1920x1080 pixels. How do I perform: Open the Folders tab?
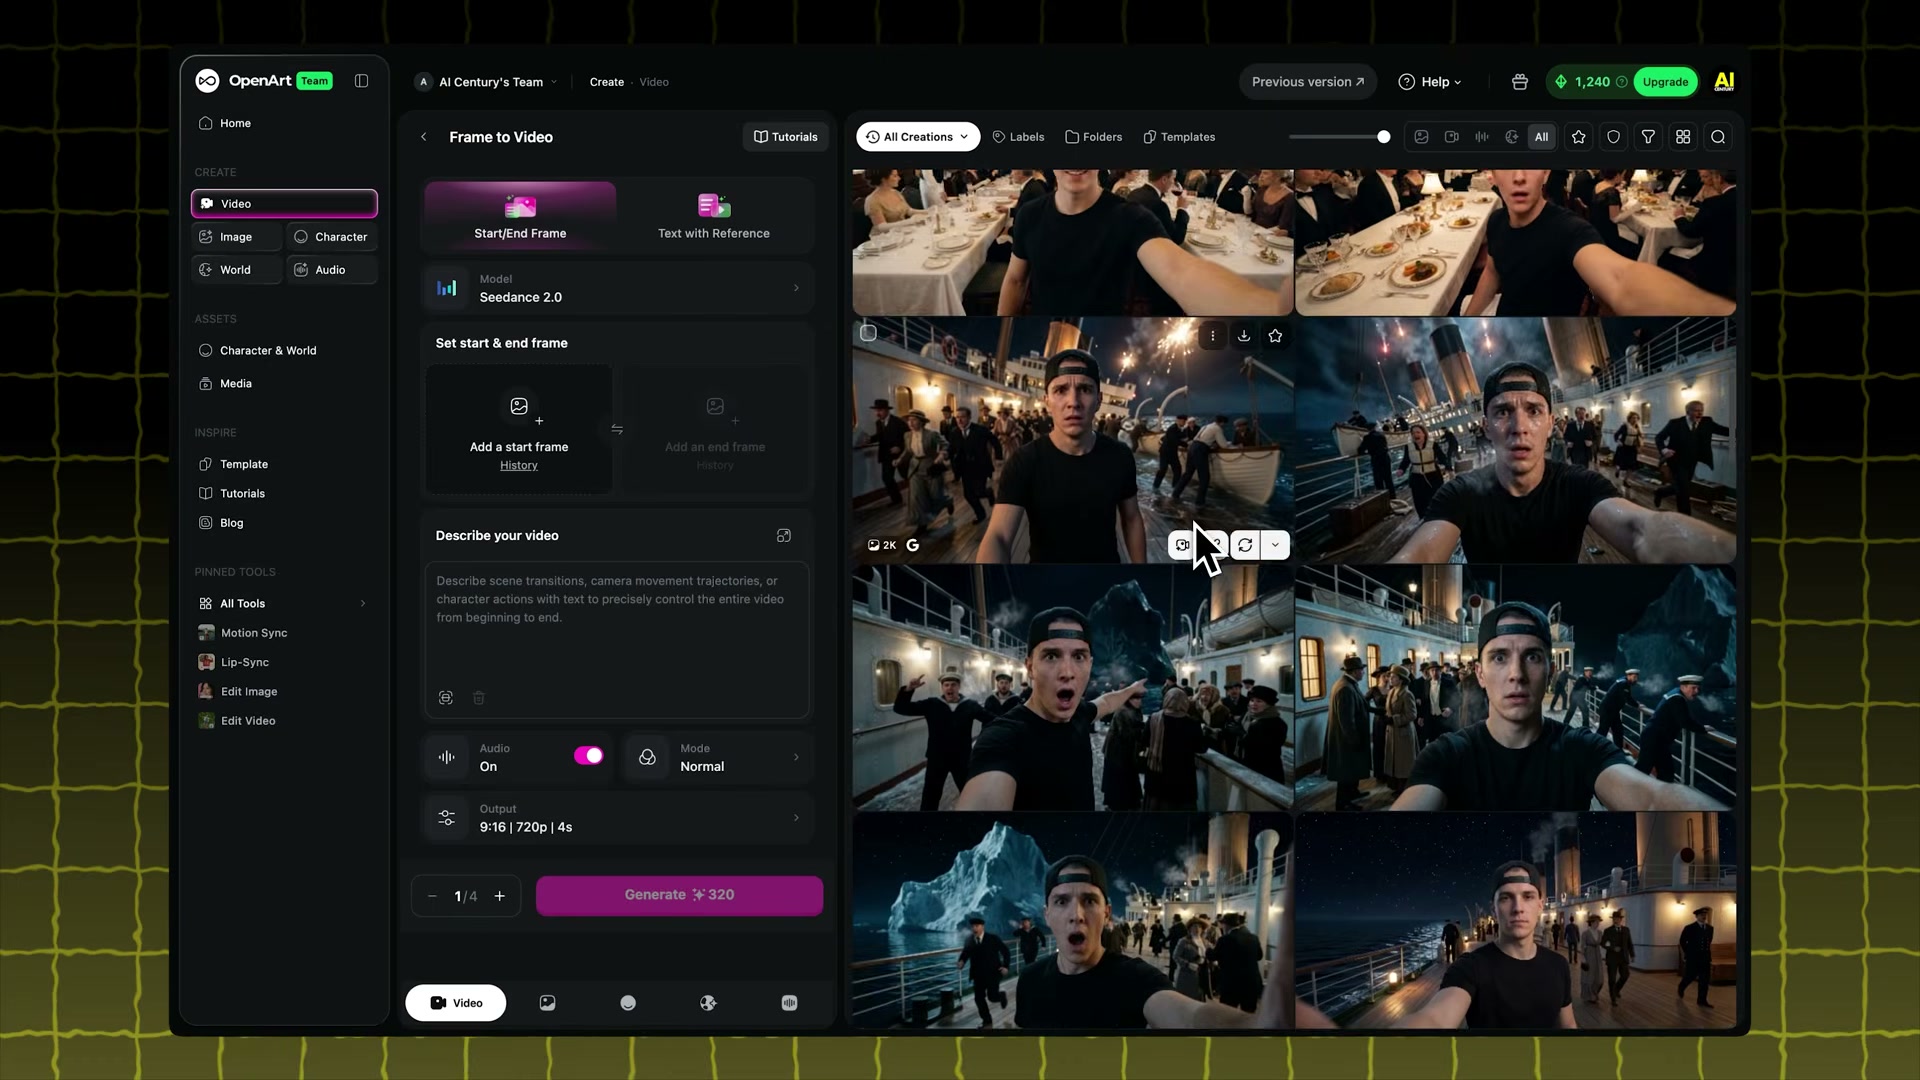tap(1094, 137)
